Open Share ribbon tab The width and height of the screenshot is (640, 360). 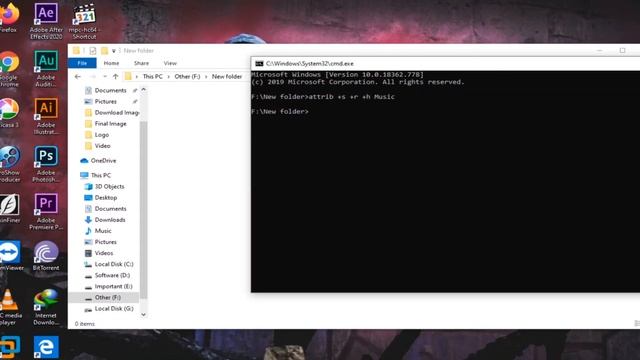141,63
